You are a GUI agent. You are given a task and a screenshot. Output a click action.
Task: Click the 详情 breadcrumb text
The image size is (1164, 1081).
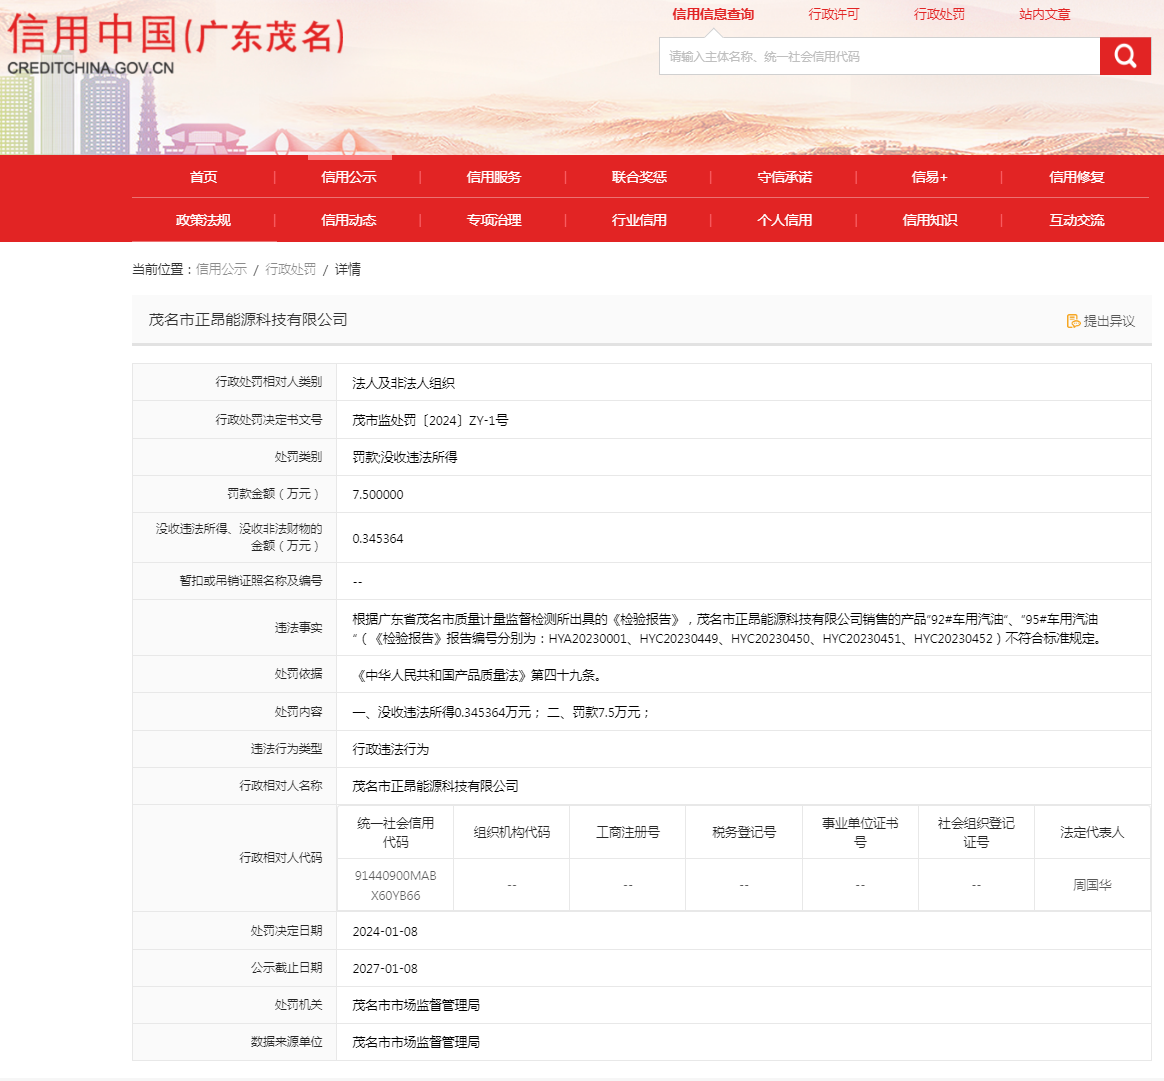click(347, 269)
